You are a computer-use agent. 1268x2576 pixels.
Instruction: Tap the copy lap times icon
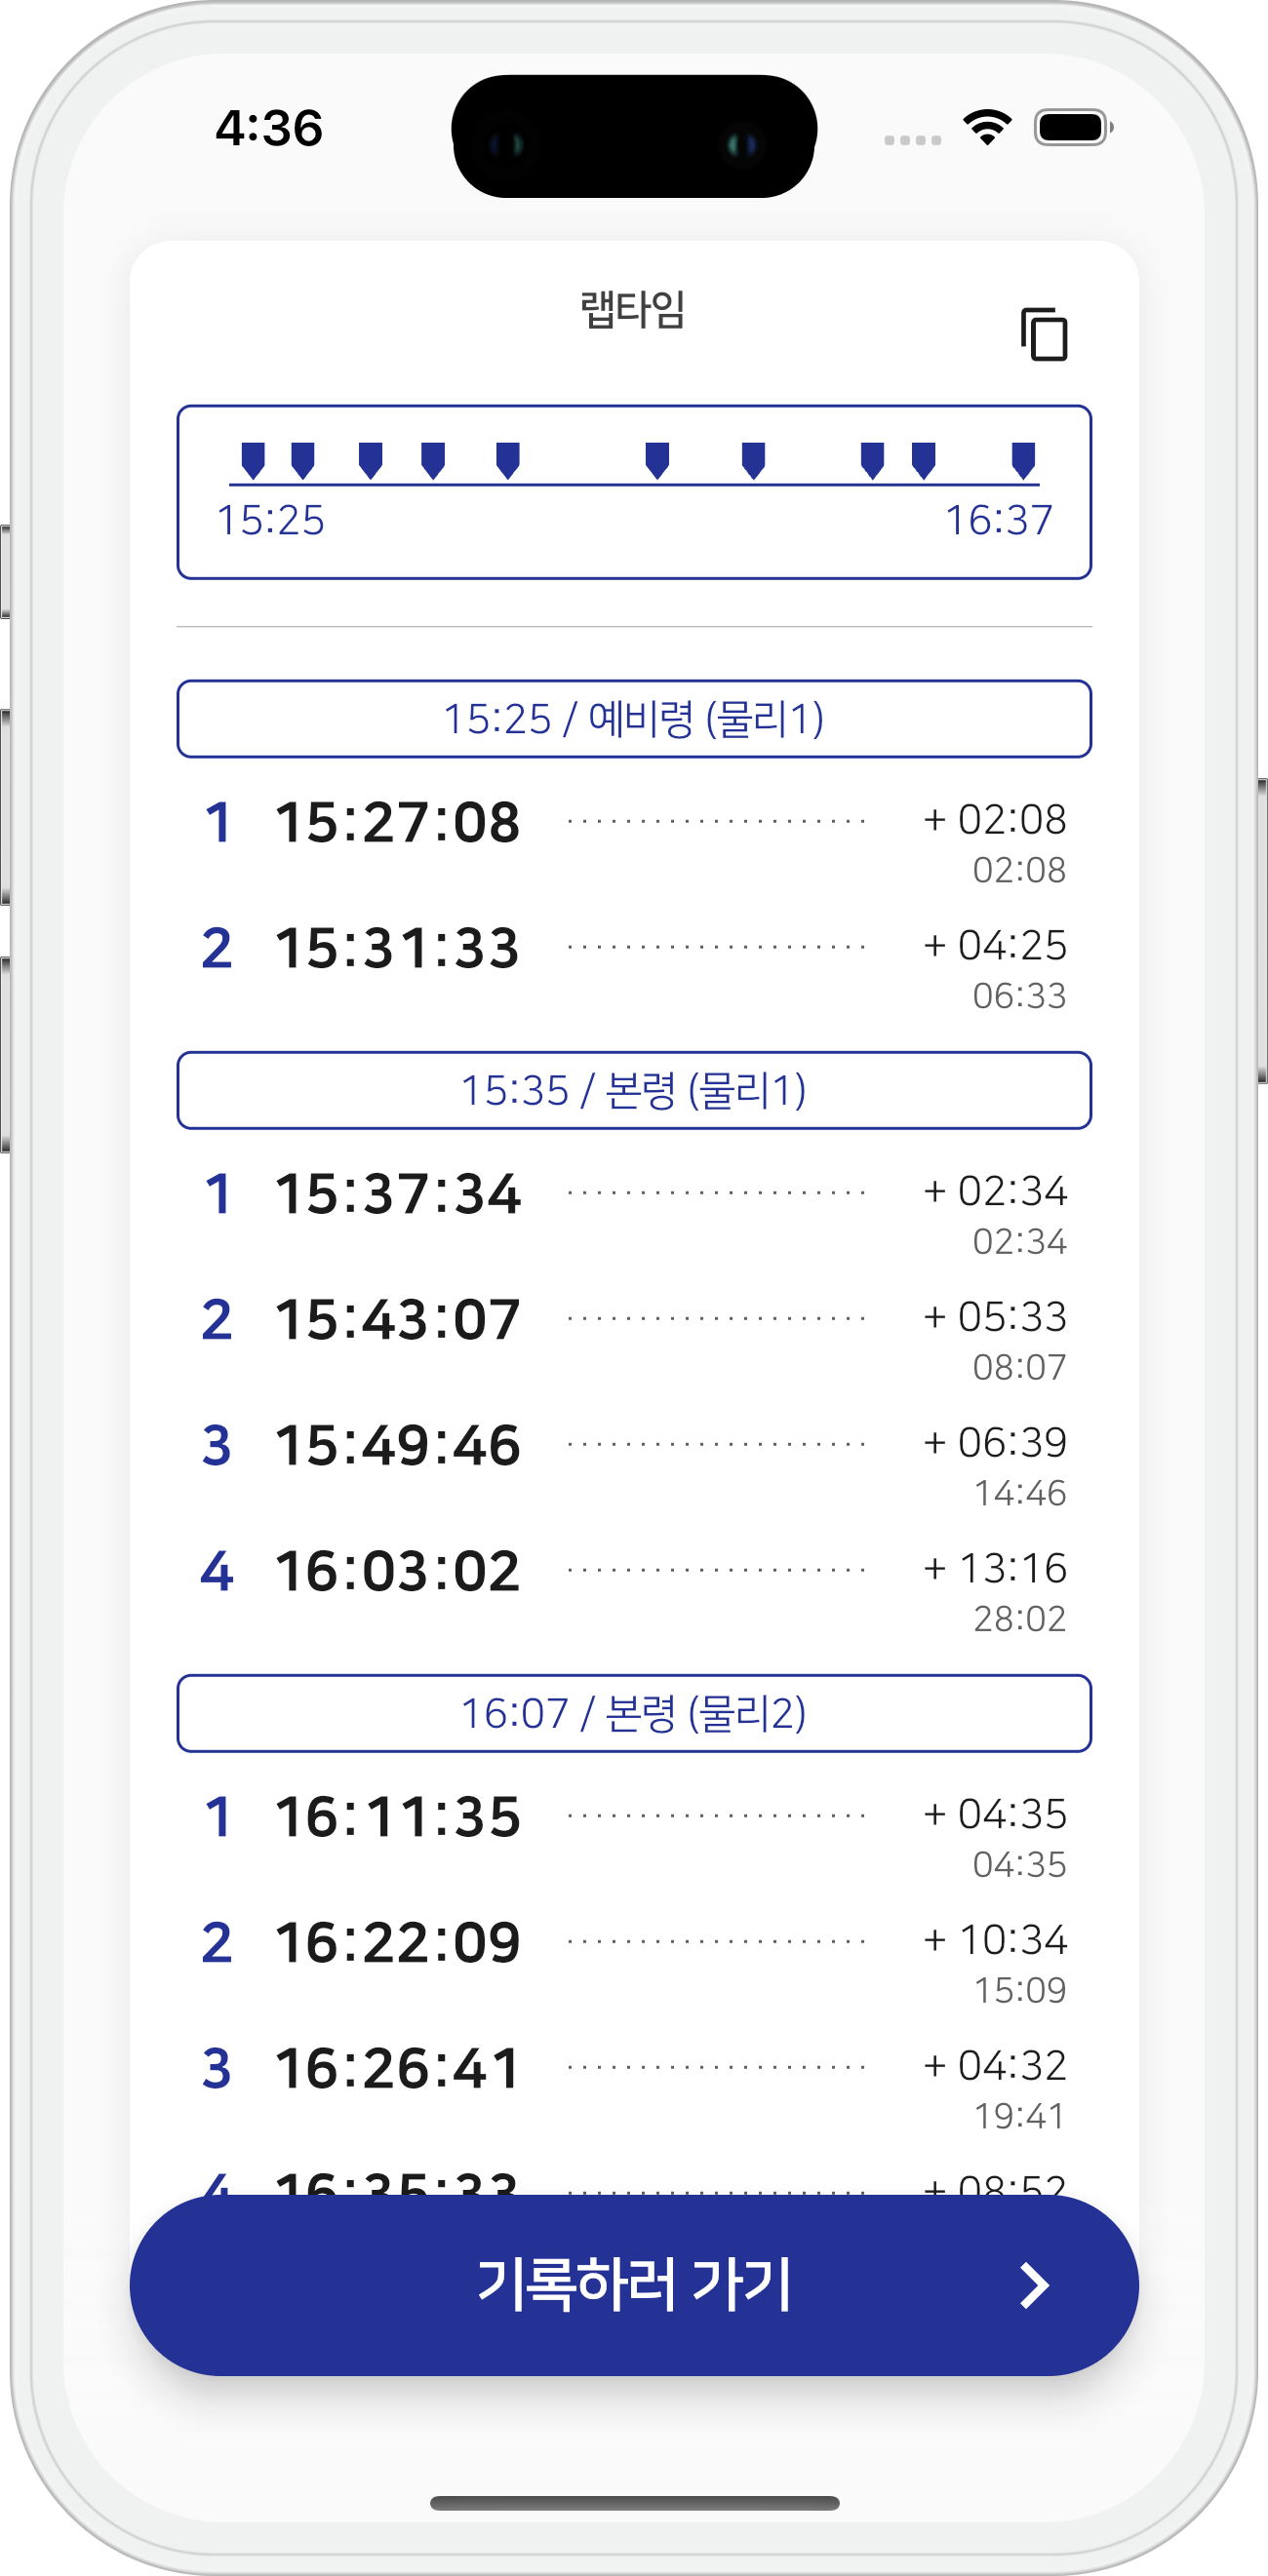1044,334
